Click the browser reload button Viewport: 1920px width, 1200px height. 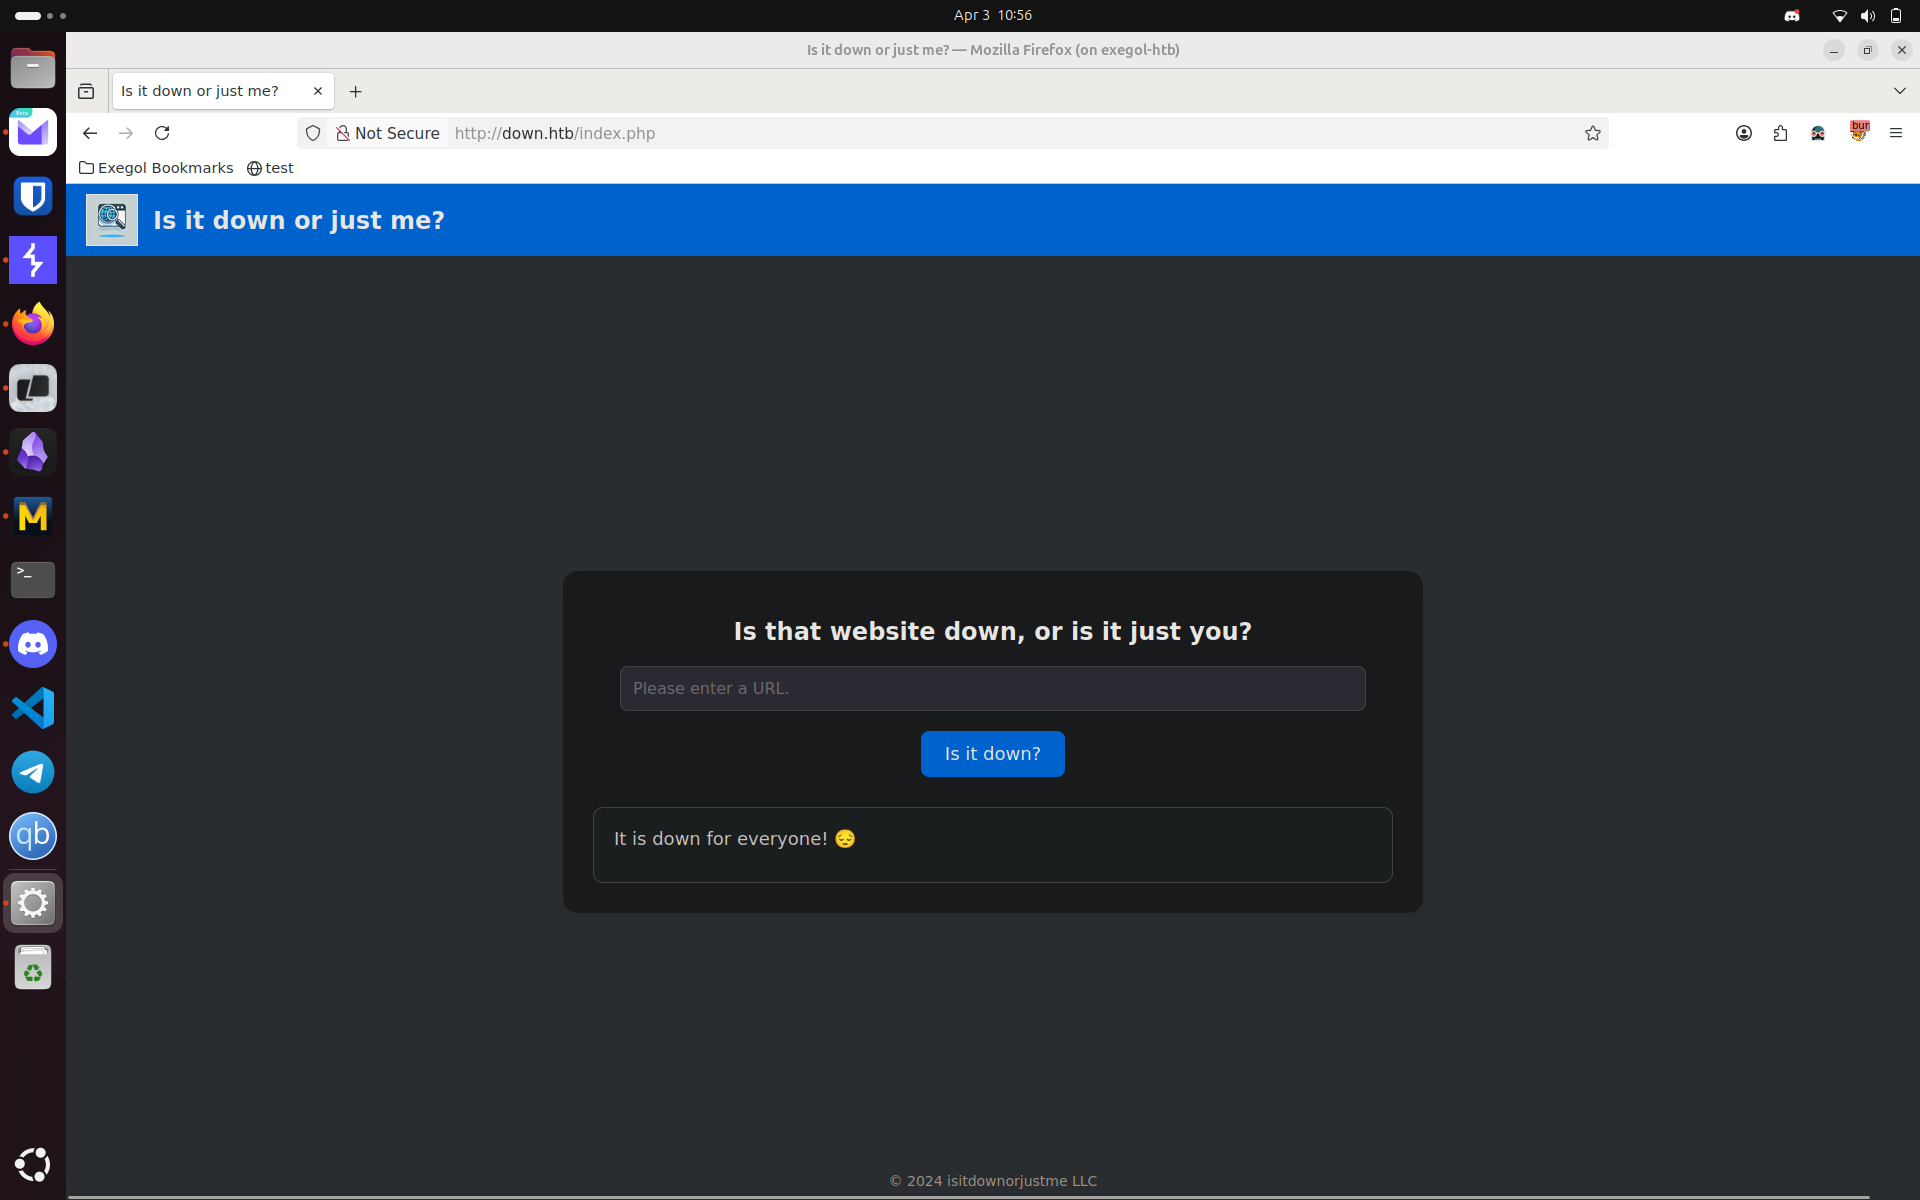pyautogui.click(x=162, y=133)
